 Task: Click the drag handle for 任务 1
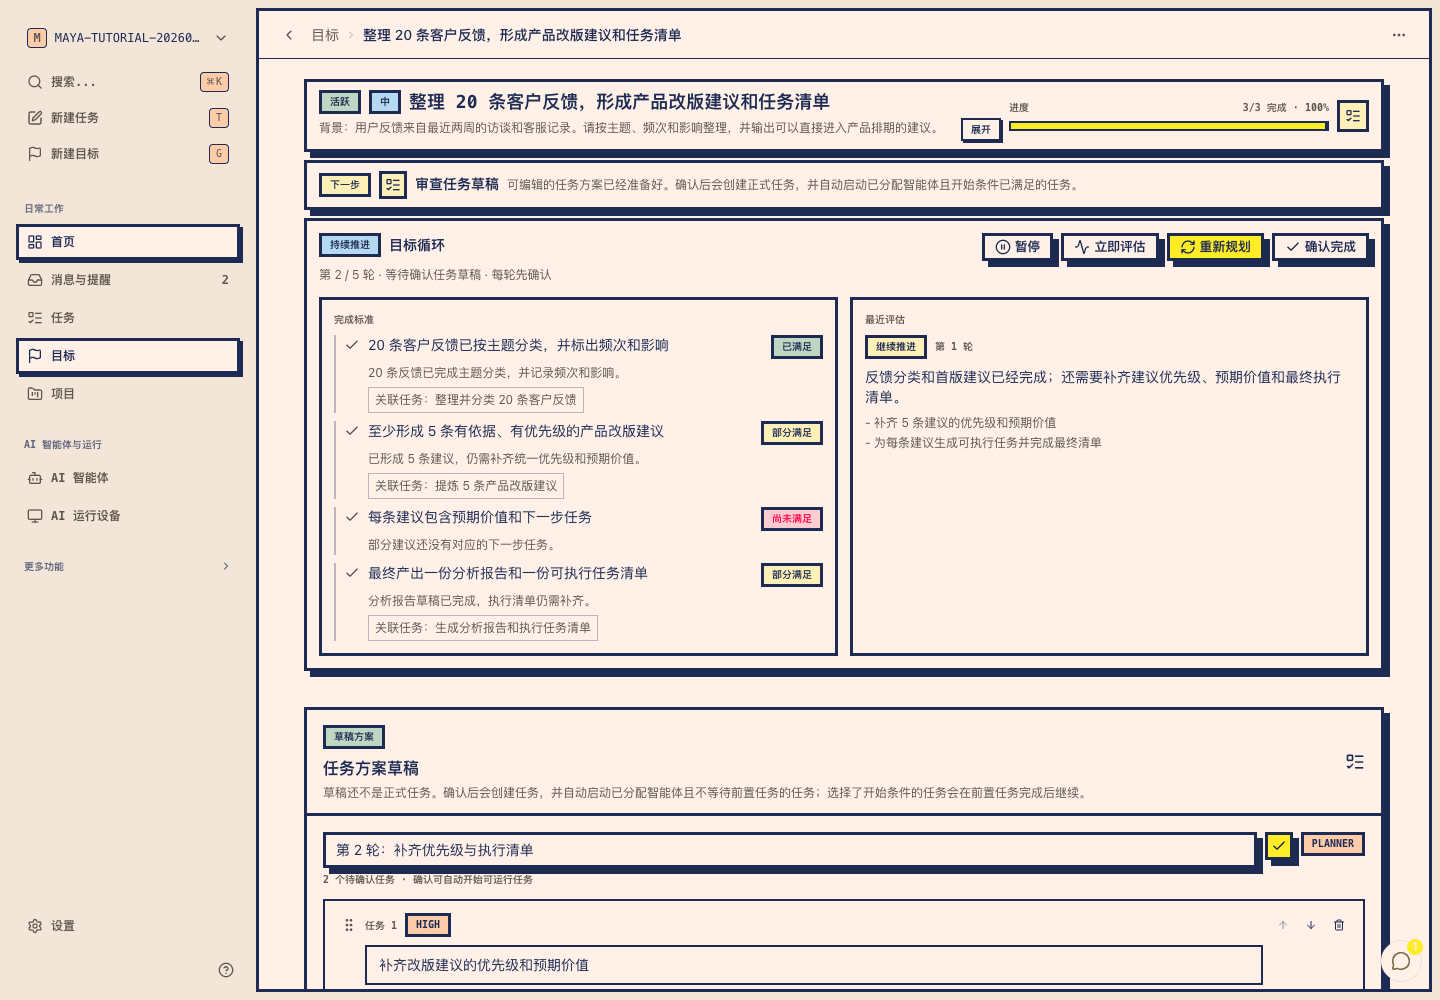point(349,926)
